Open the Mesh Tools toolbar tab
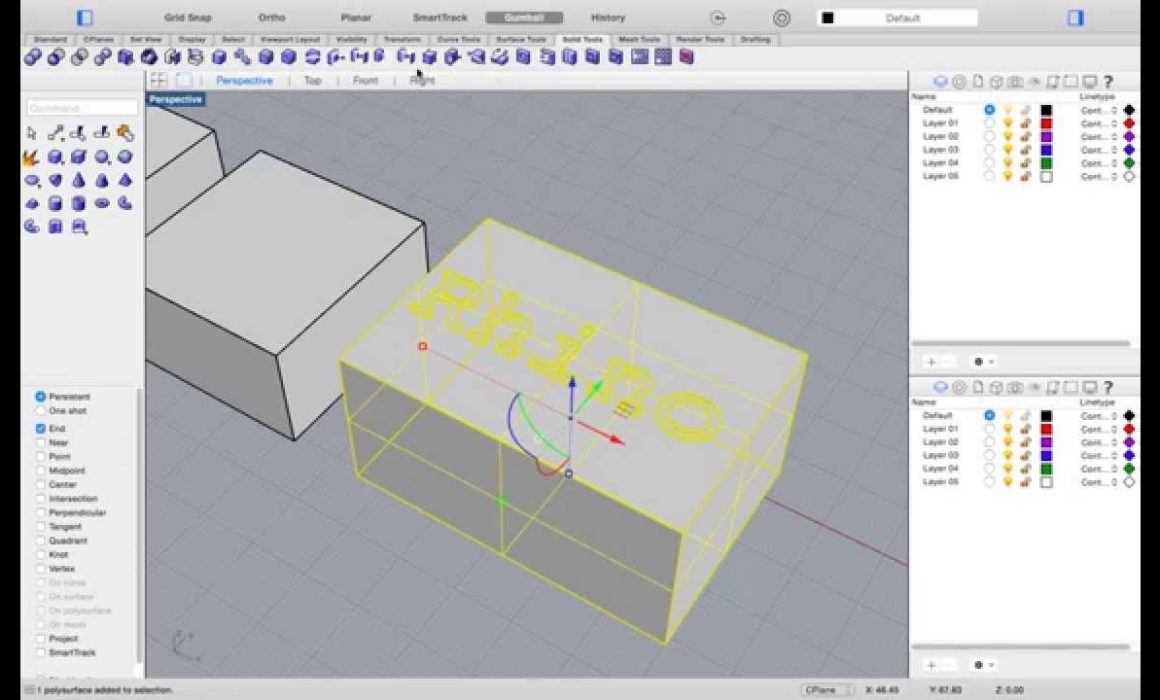Viewport: 1160px width, 700px height. 639,39
